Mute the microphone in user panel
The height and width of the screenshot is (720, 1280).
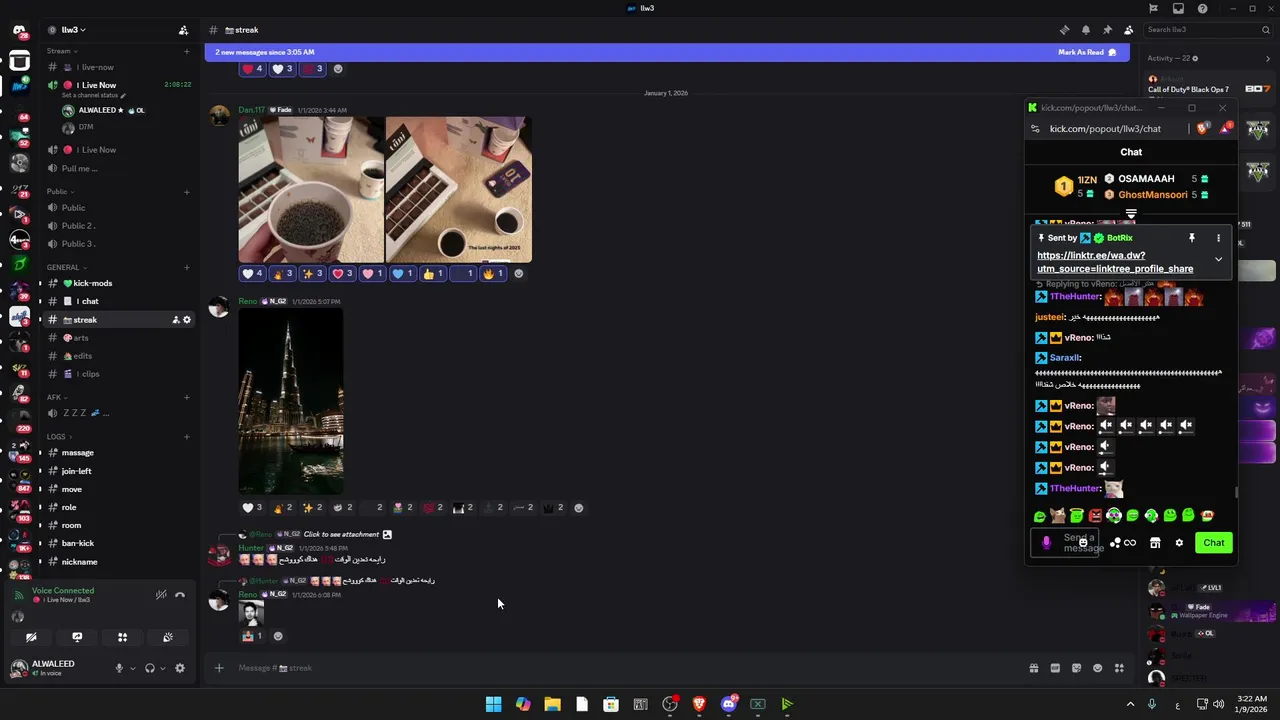[x=119, y=668]
